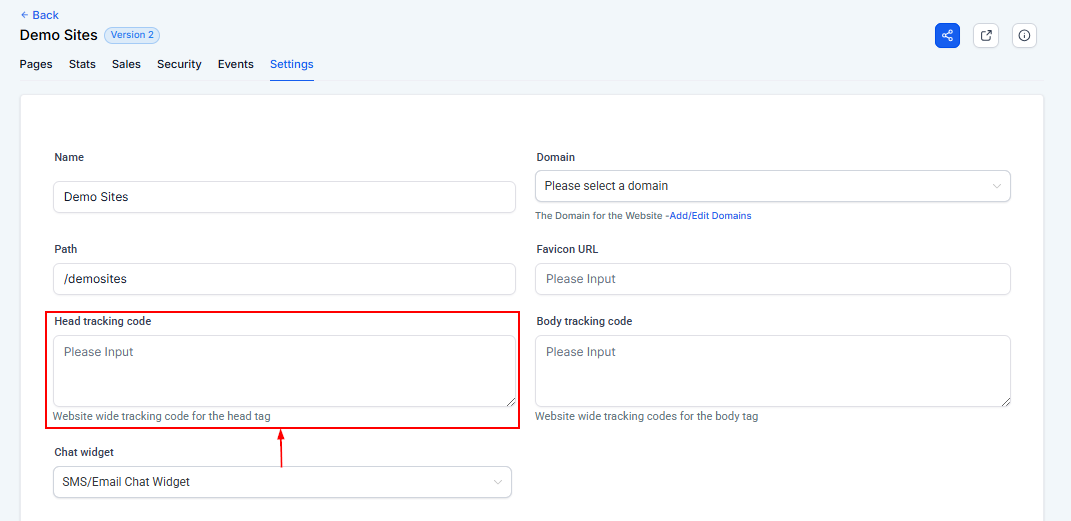Open the Stats tab
The width and height of the screenshot is (1071, 521).
click(x=82, y=64)
